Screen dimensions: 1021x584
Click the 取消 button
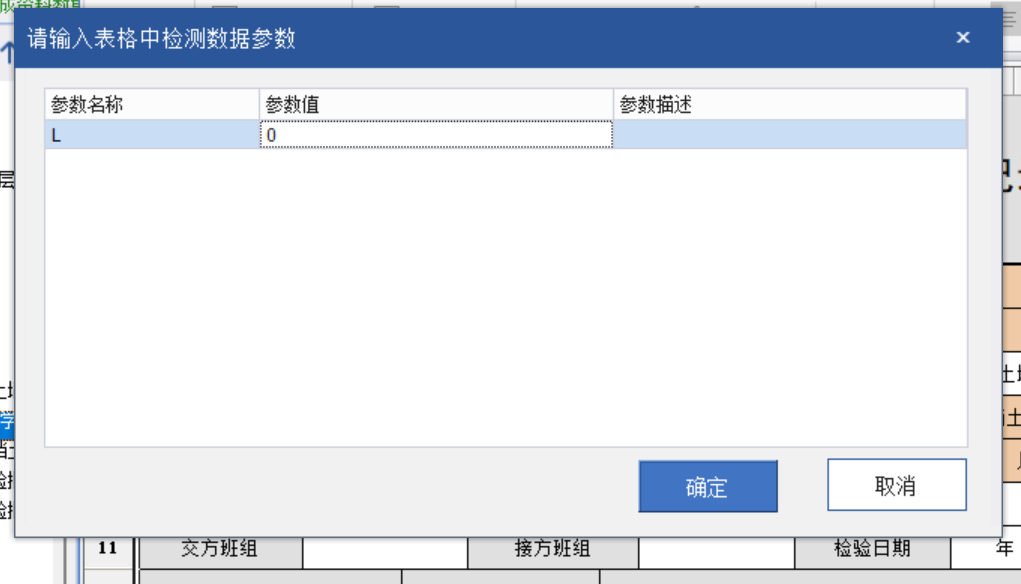tap(897, 485)
